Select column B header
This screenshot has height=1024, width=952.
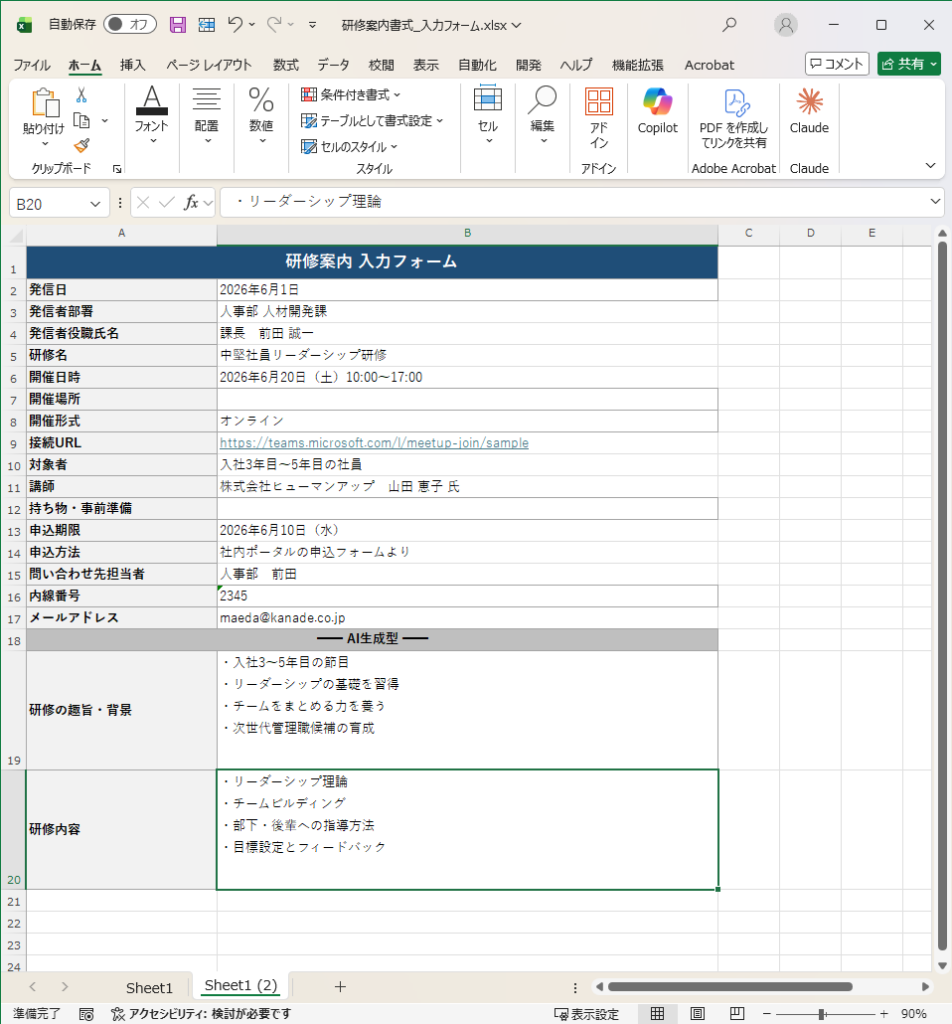click(x=467, y=233)
